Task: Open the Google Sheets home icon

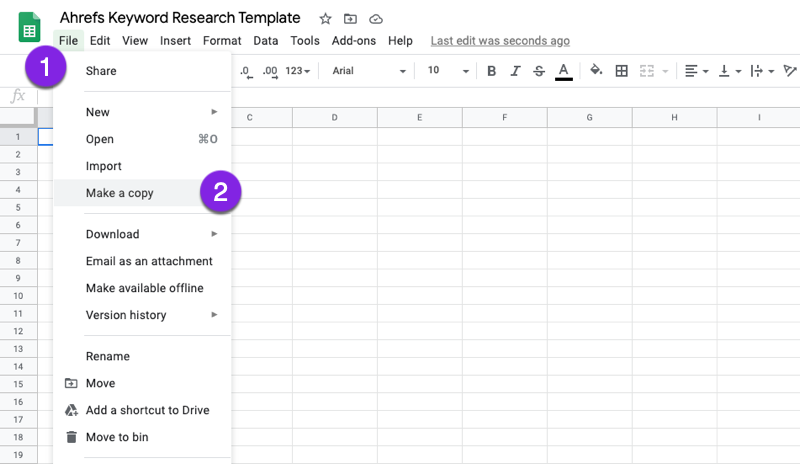Action: (x=29, y=27)
